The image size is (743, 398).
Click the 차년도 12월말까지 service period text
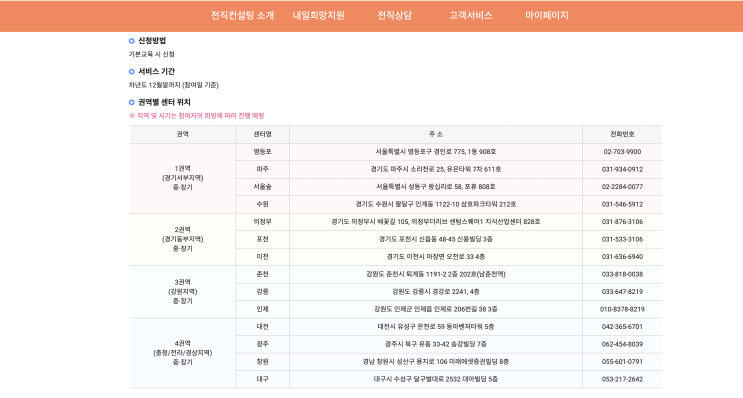(174, 85)
